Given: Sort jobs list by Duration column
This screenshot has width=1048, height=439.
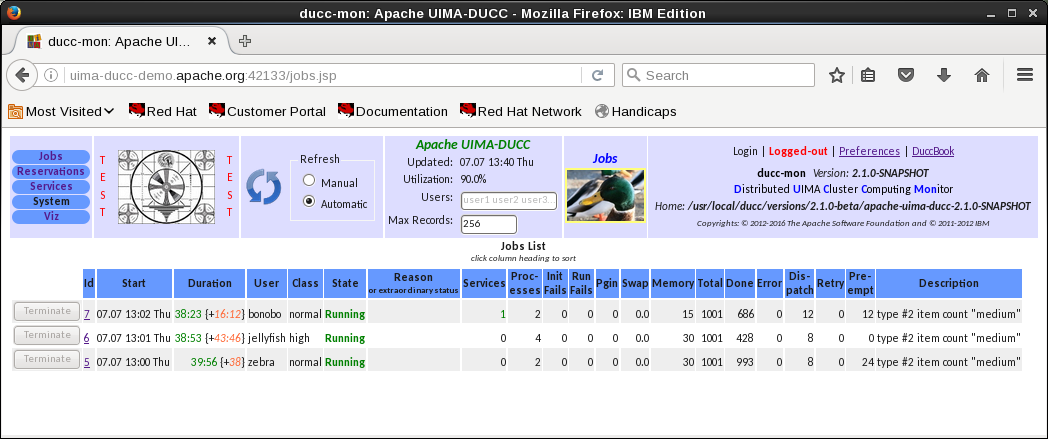Looking at the screenshot, I should click(209, 283).
